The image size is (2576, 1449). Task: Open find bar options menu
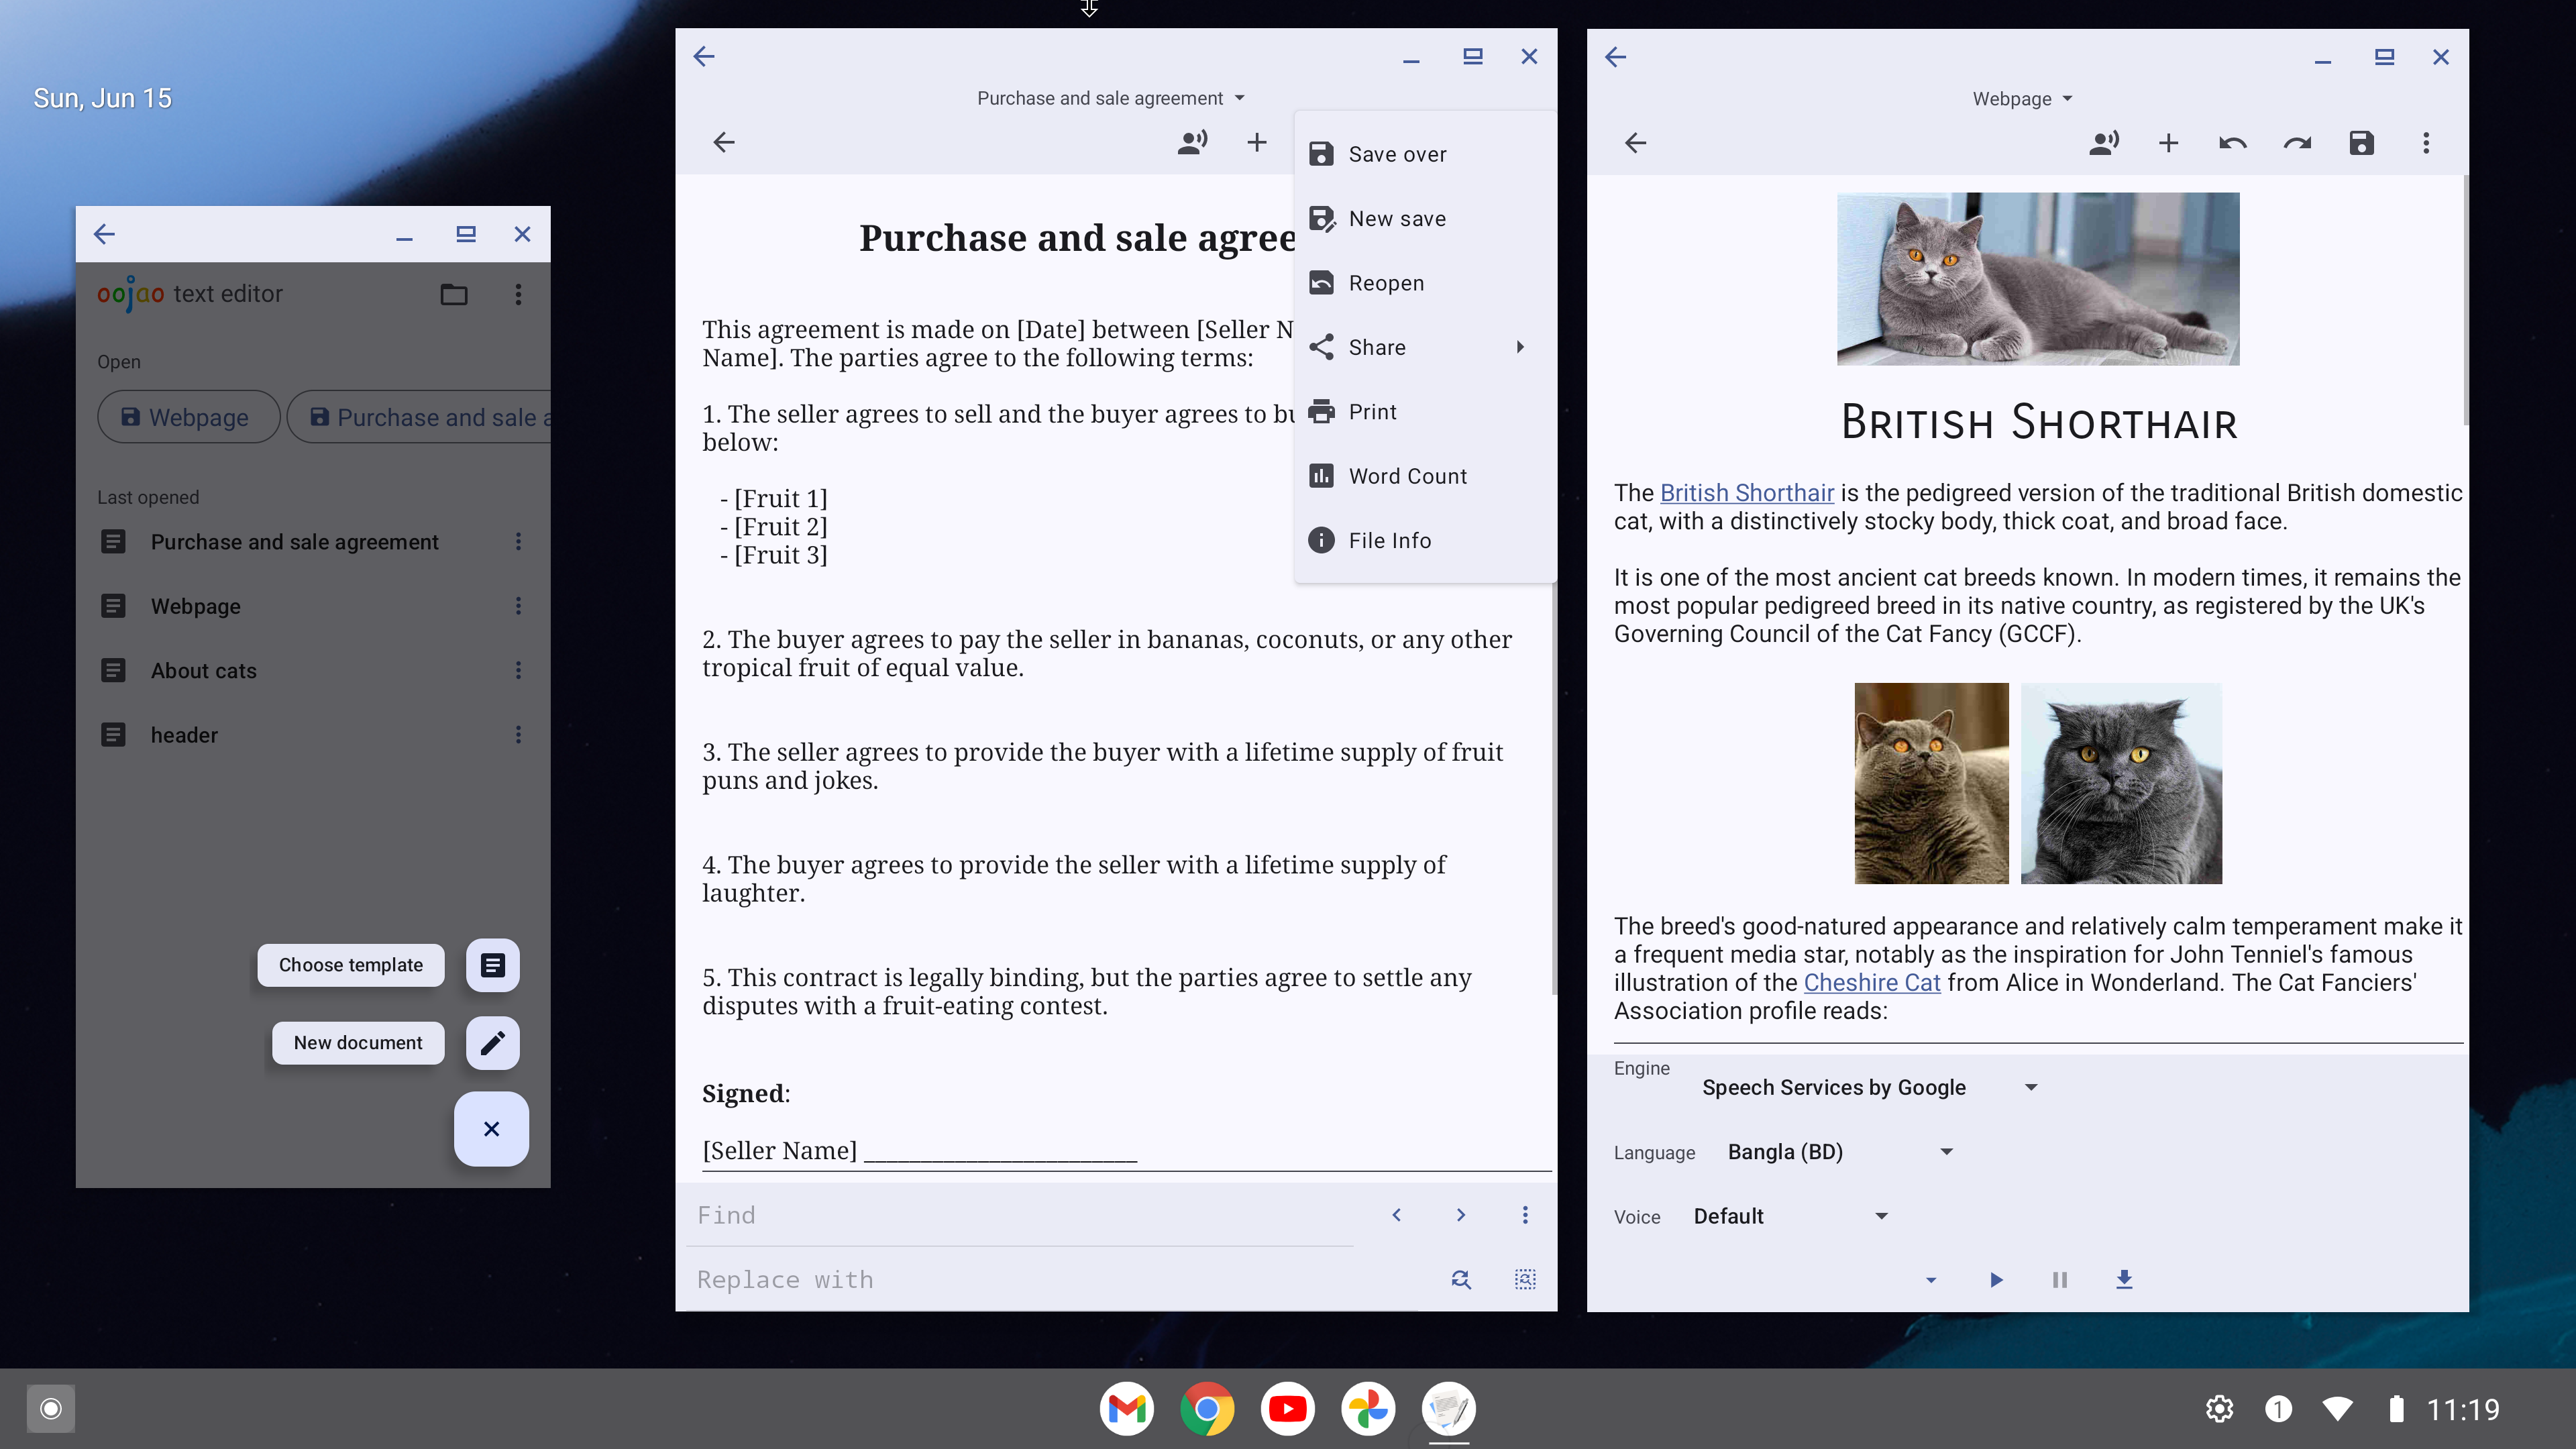1525,1215
